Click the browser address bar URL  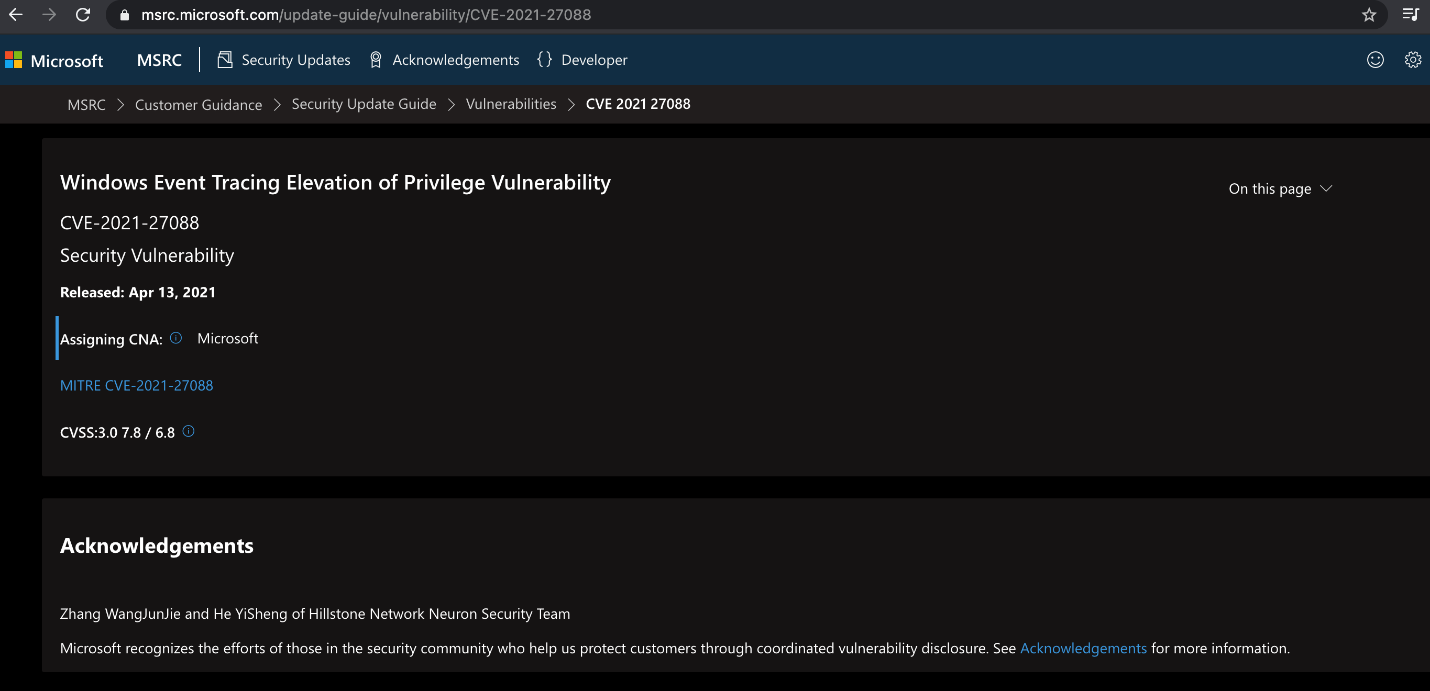click(366, 15)
